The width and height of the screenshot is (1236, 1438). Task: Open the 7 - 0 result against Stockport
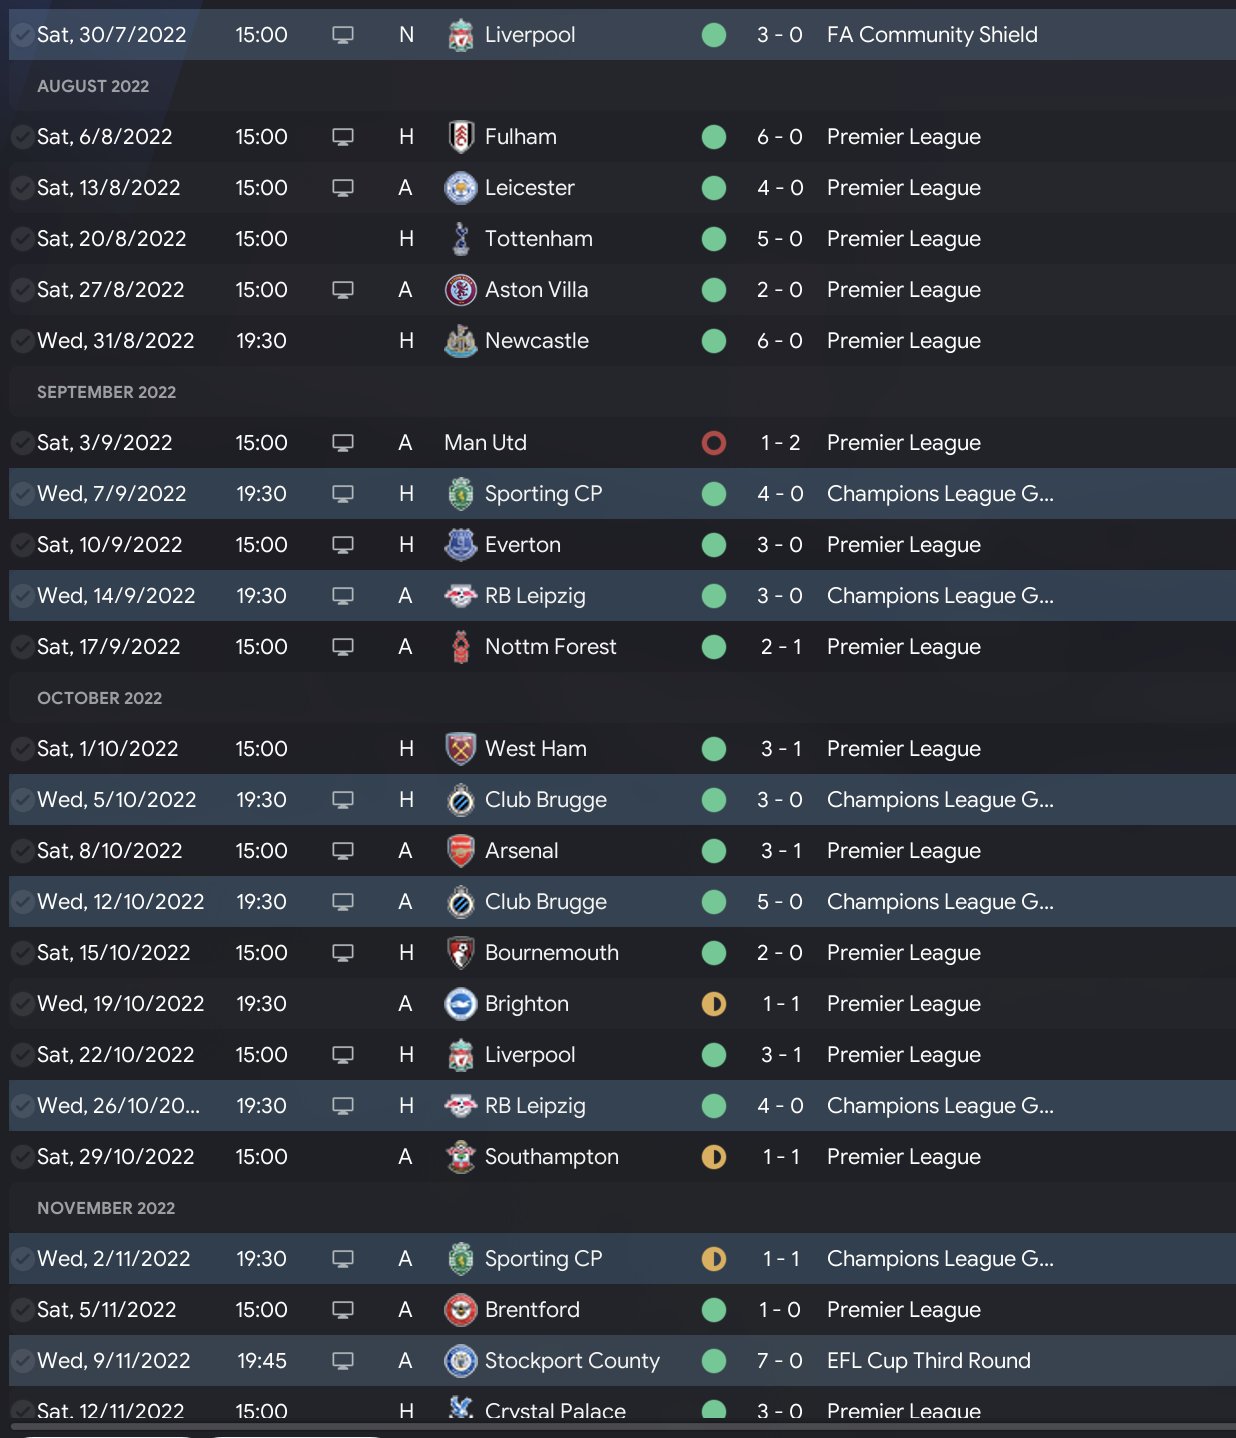point(780,1361)
